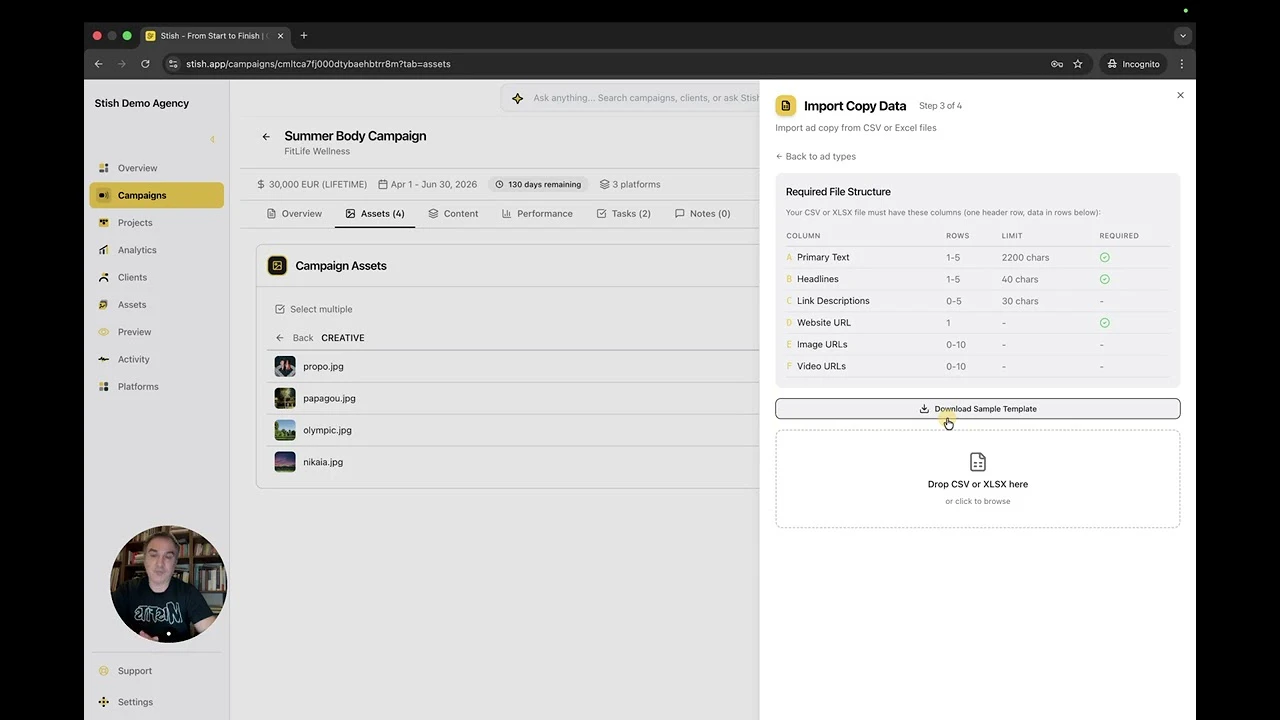Collapse the sidebar using the chevron
Viewport: 1280px width, 720px height.
pyautogui.click(x=212, y=139)
